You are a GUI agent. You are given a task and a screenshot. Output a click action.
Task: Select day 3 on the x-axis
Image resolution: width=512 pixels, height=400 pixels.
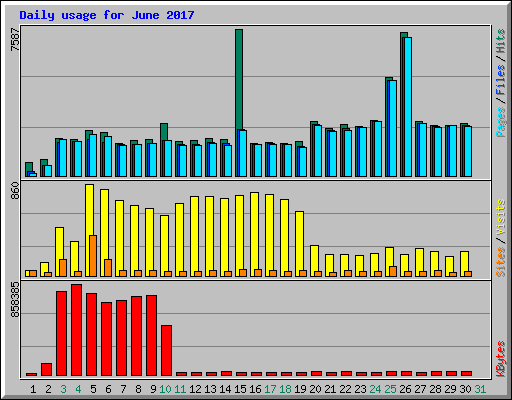point(63,389)
